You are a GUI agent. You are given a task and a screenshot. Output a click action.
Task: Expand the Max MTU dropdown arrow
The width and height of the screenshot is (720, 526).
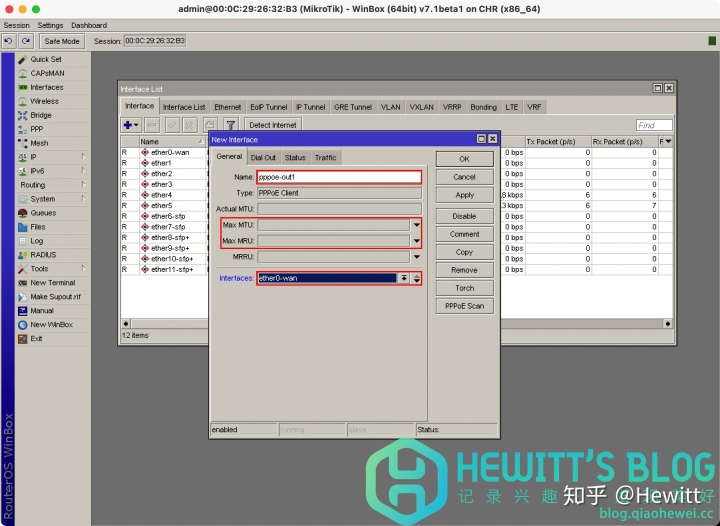(x=416, y=225)
